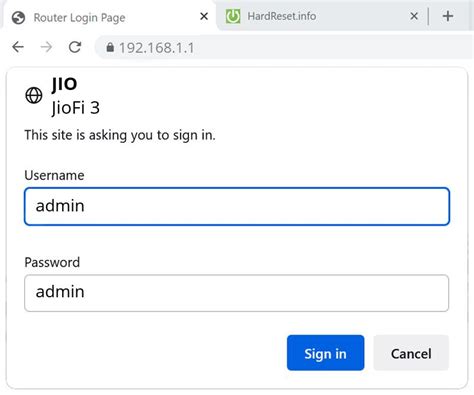Go back to the previous page
Screen dimensions: 474x395
[x=18, y=47]
